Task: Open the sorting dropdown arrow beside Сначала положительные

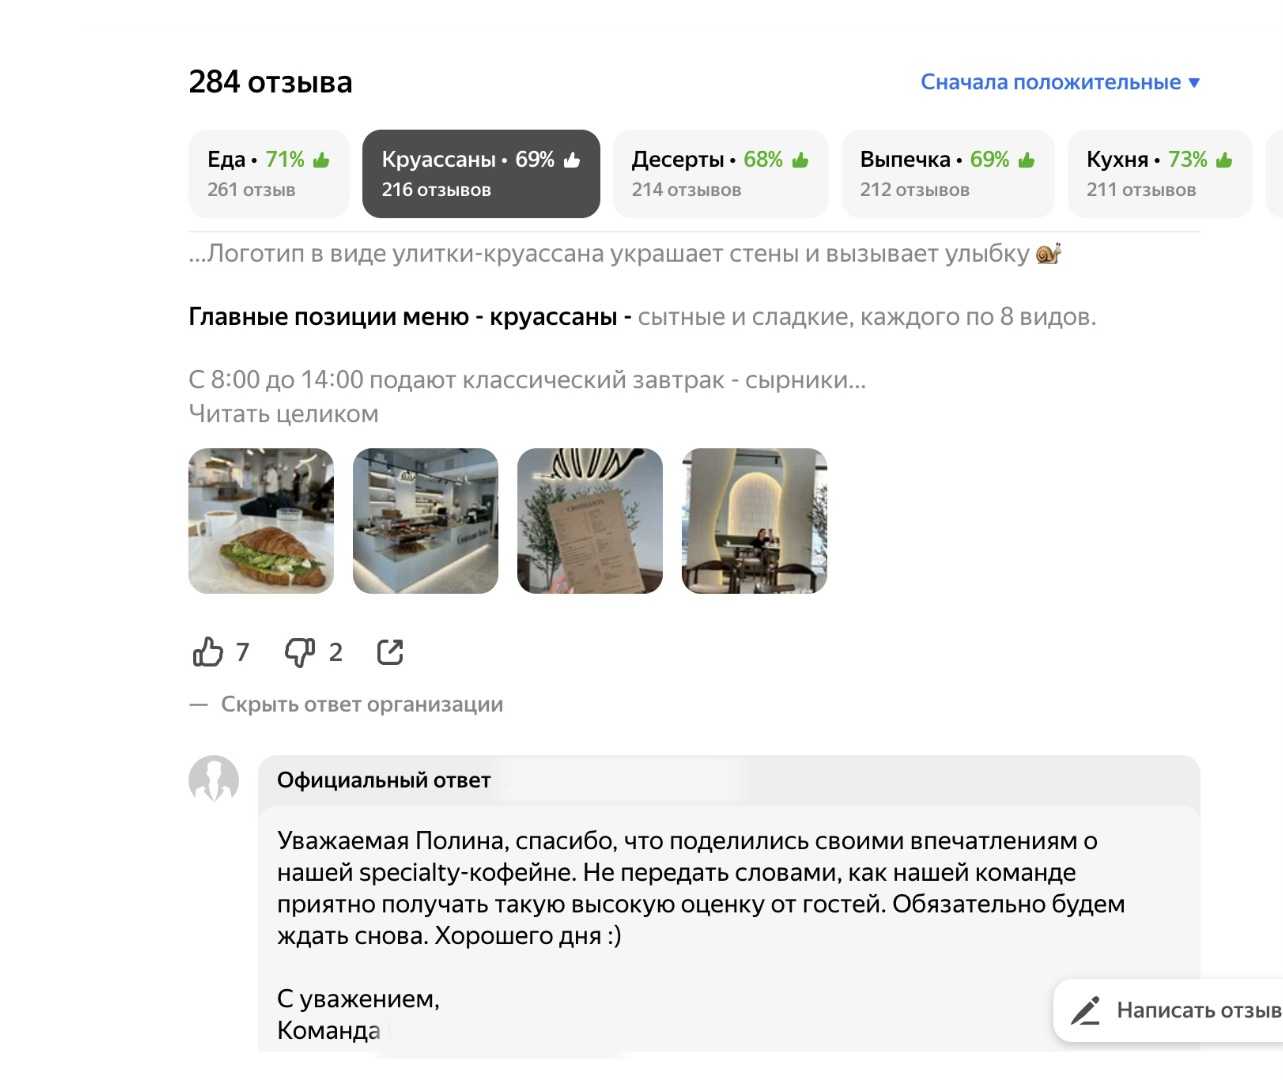Action: coord(1194,82)
